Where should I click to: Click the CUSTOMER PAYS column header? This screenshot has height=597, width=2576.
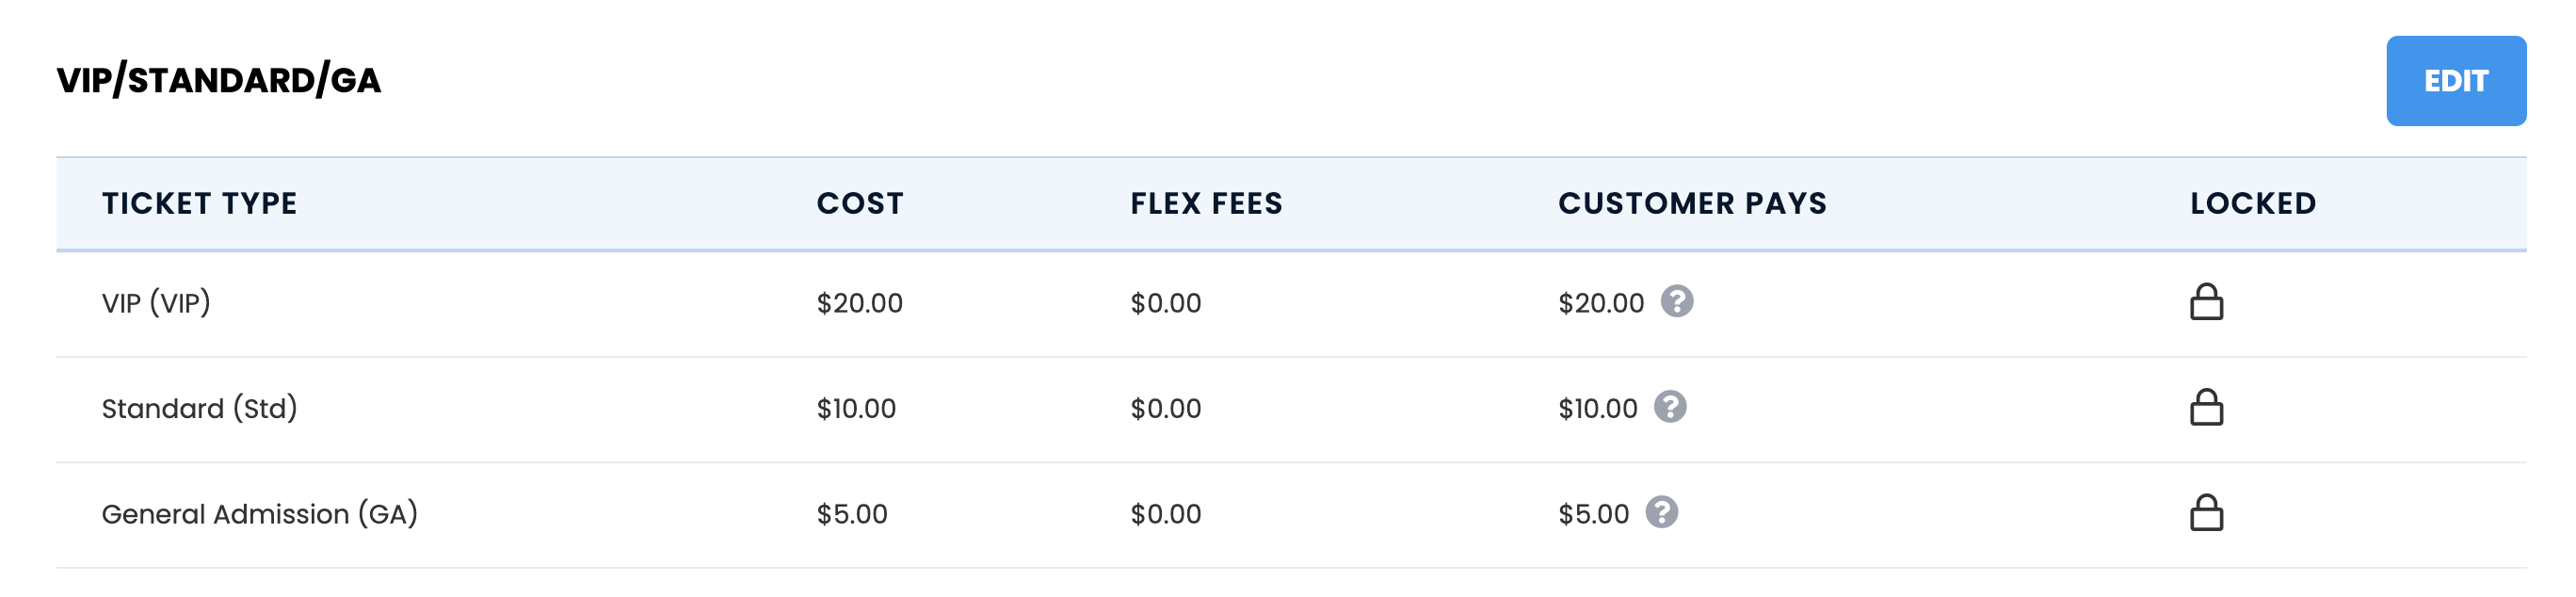coord(1692,203)
